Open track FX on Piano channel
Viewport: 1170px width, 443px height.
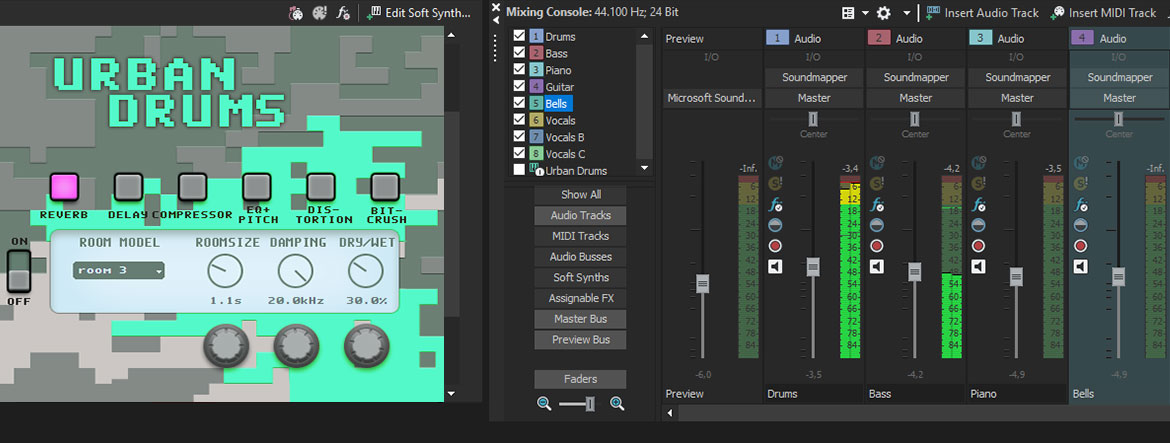[979, 204]
